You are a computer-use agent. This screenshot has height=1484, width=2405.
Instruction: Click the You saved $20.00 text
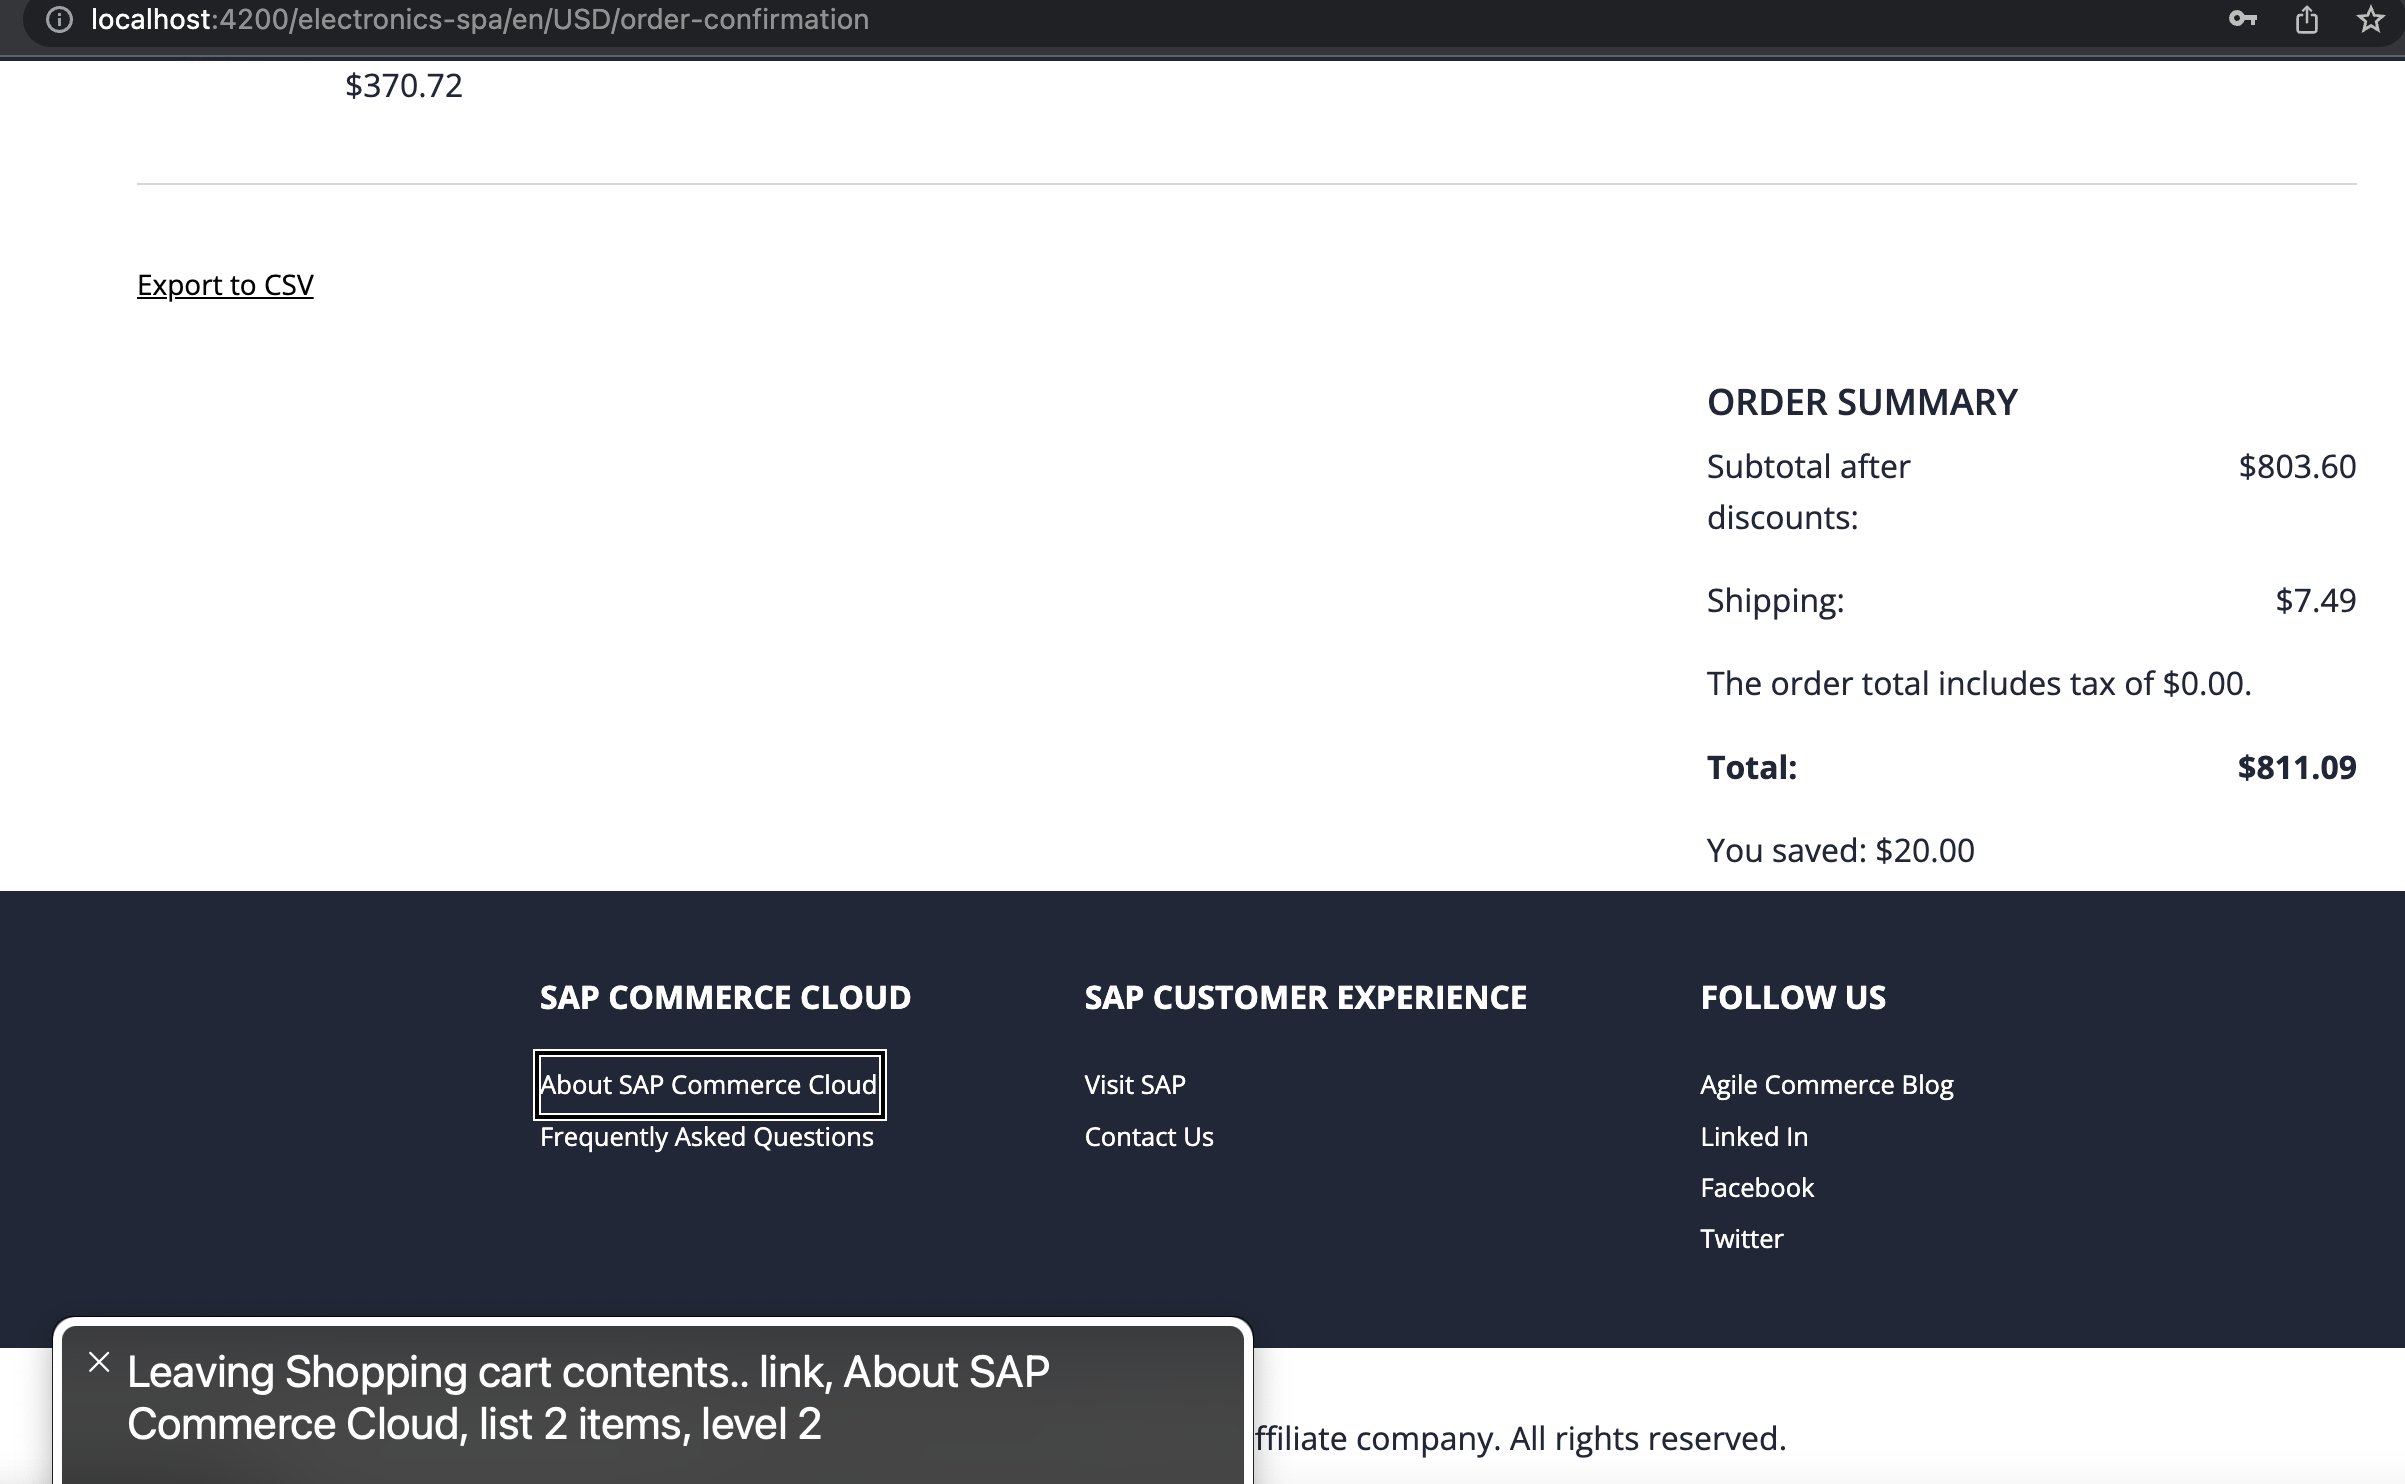tap(1840, 850)
